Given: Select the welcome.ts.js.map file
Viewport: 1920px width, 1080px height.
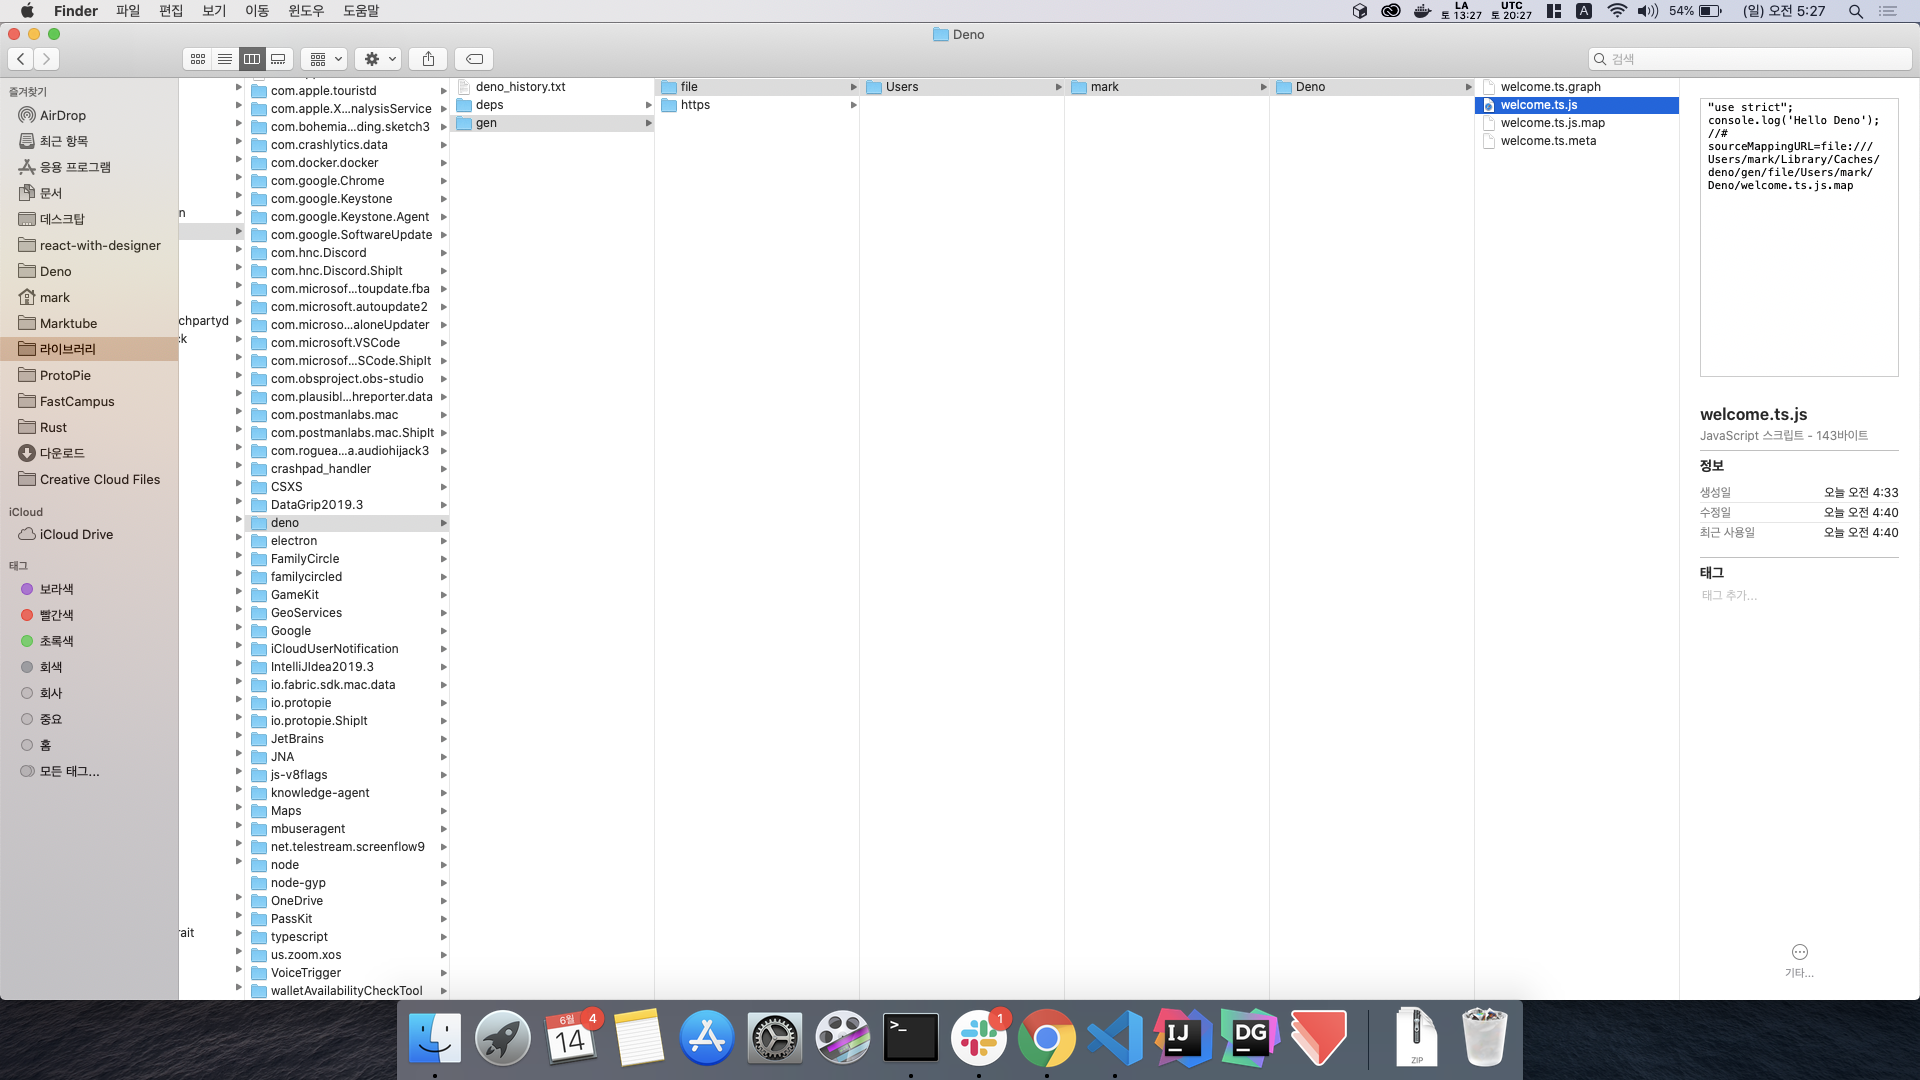Looking at the screenshot, I should (1552, 123).
